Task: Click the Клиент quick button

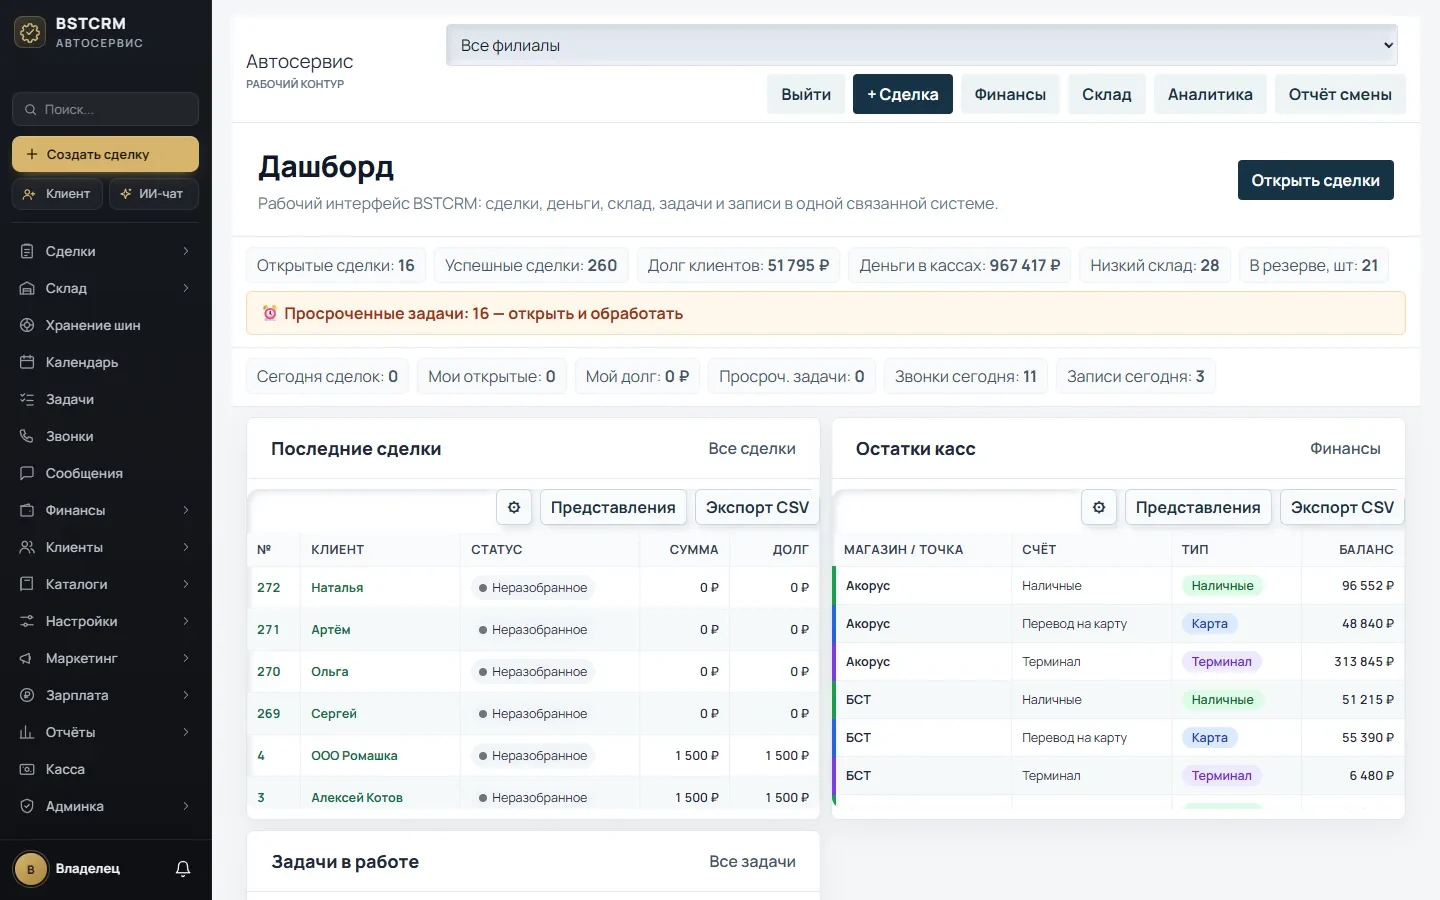Action: point(57,194)
